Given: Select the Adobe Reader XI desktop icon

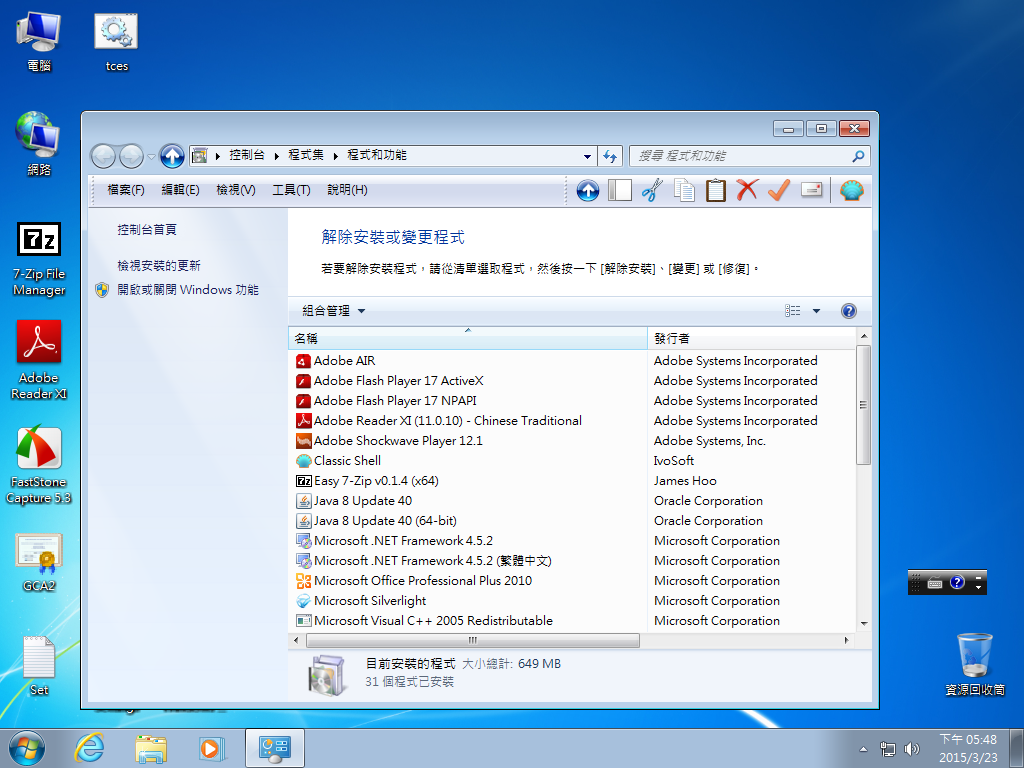Looking at the screenshot, I should point(39,360).
